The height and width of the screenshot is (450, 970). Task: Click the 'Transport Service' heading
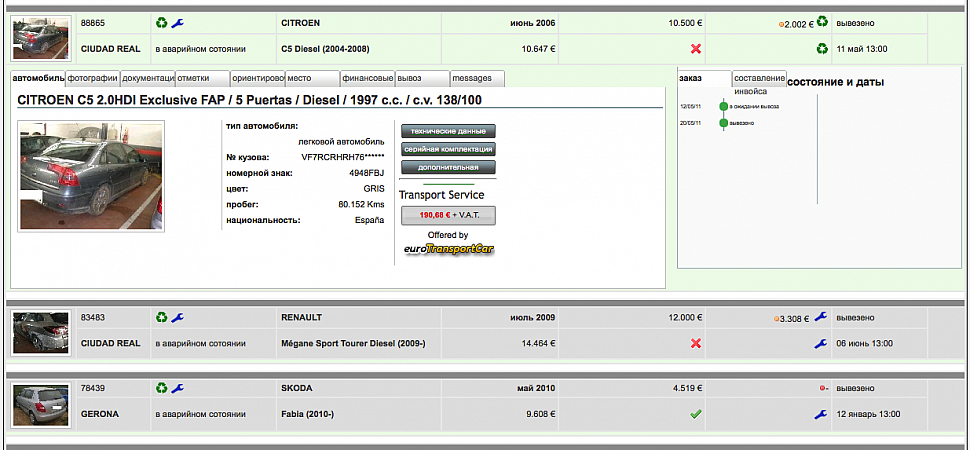(442, 195)
